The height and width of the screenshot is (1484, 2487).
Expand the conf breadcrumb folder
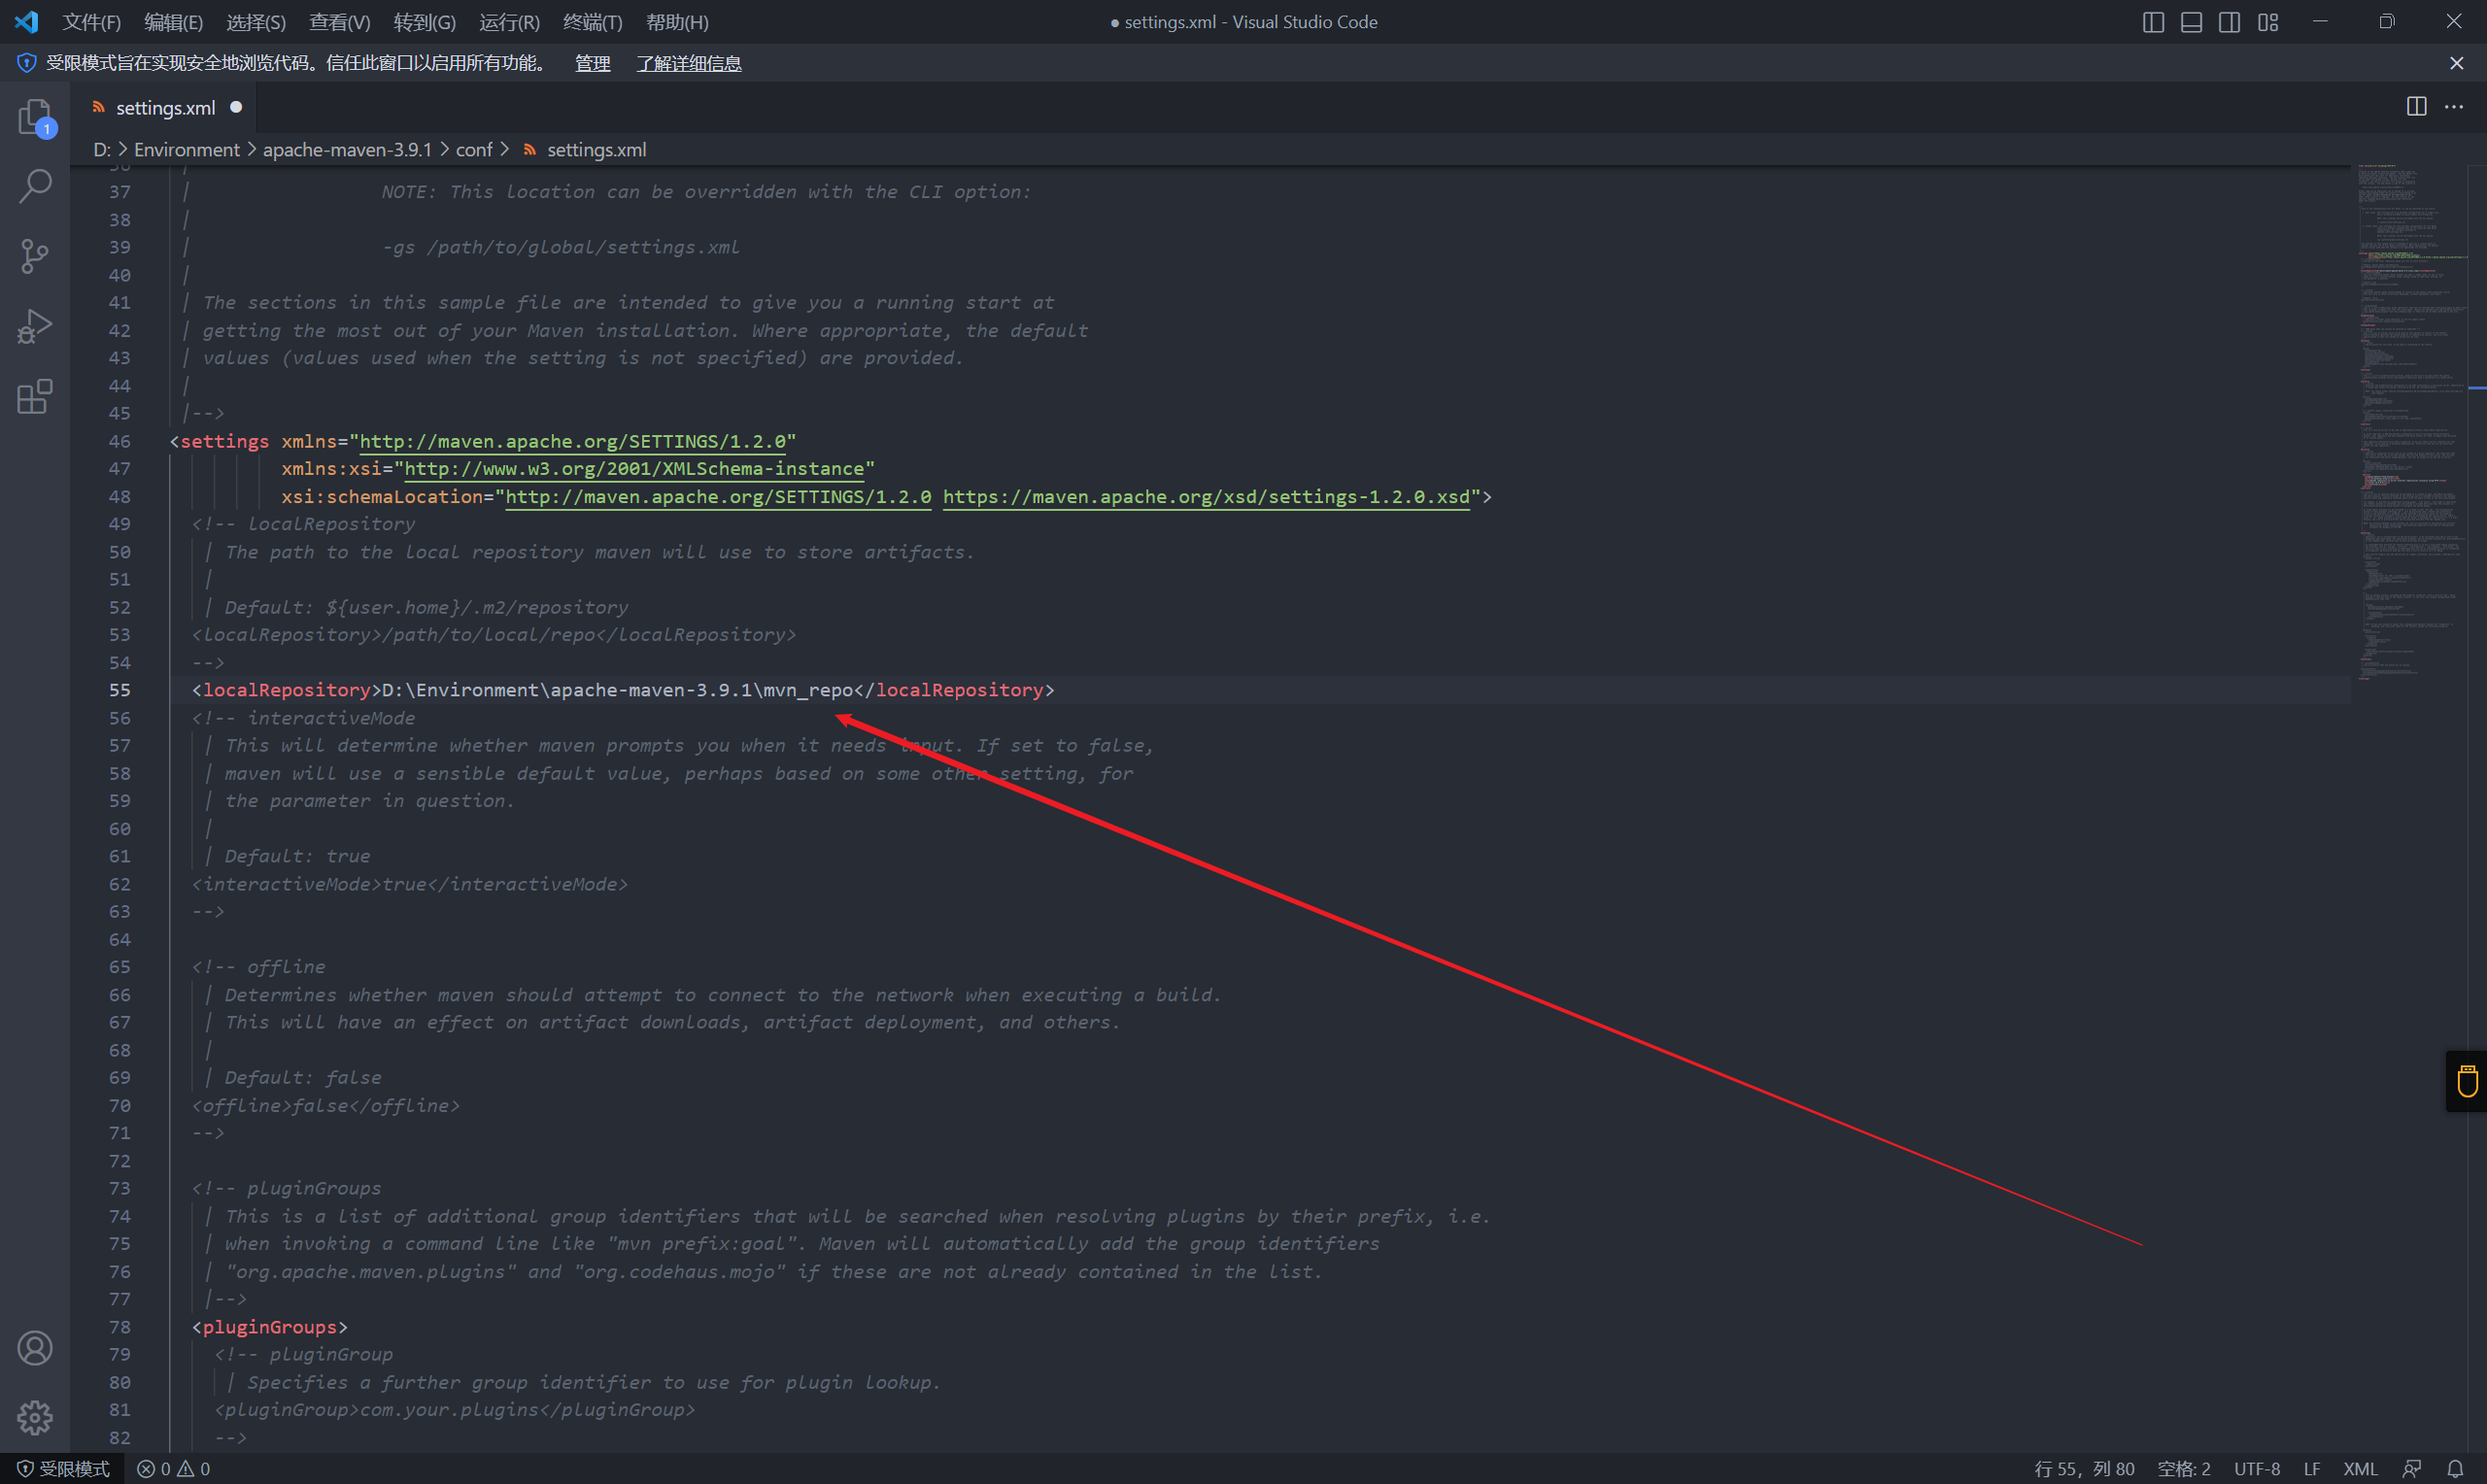(474, 149)
